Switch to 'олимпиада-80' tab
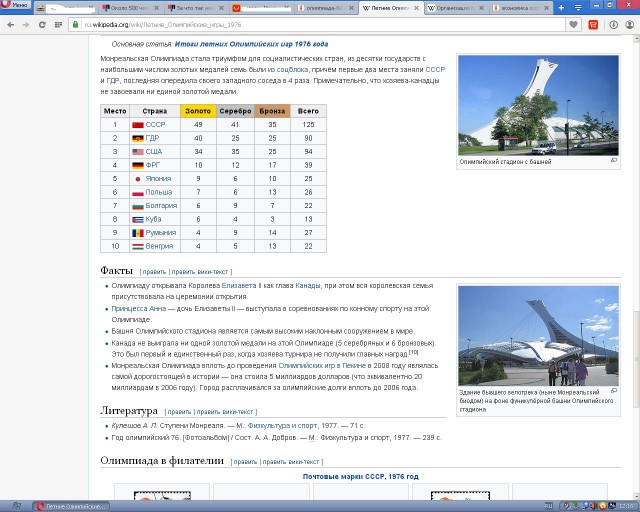 pyautogui.click(x=326, y=8)
